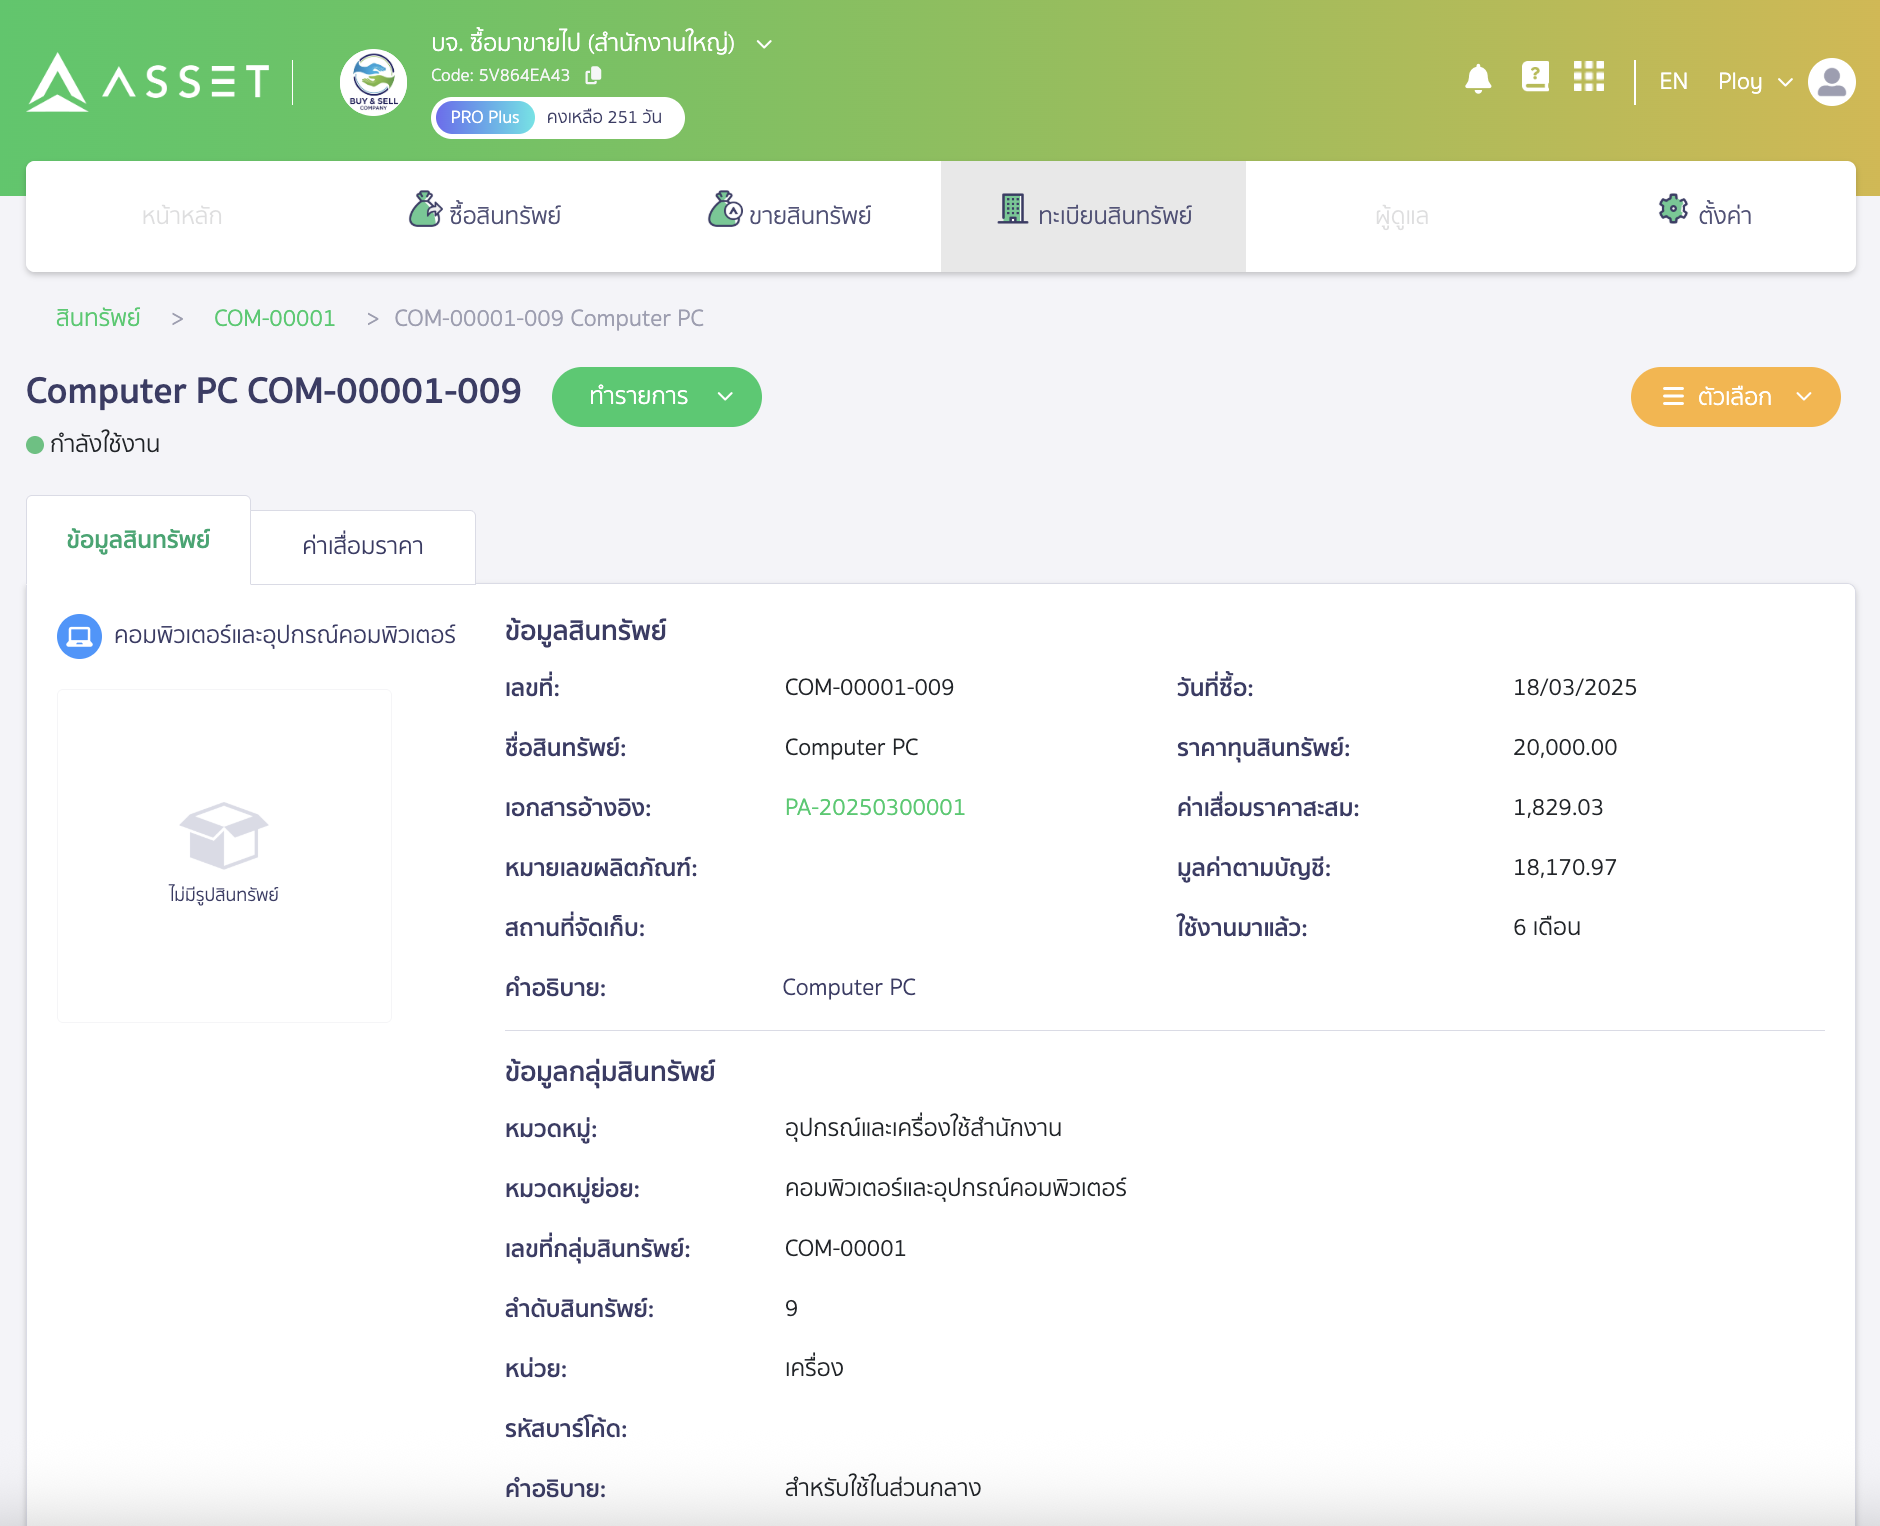Expand the Ploy user menu
The width and height of the screenshot is (1880, 1526).
click(1754, 82)
